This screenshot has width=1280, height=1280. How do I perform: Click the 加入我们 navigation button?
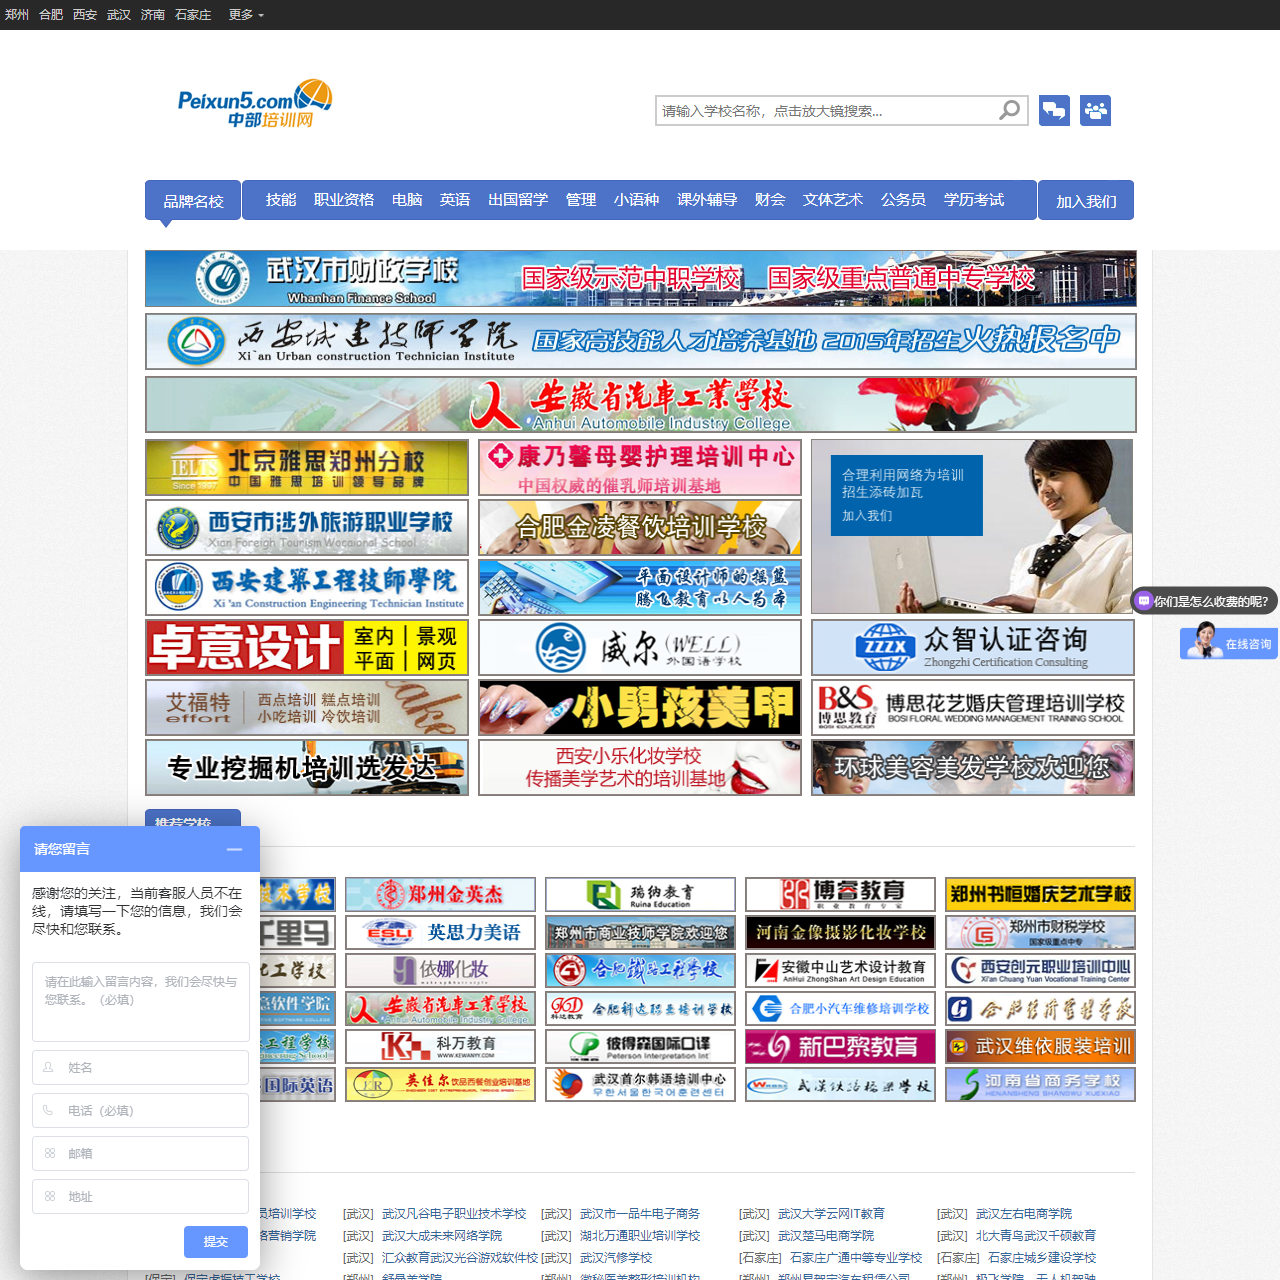point(1086,201)
